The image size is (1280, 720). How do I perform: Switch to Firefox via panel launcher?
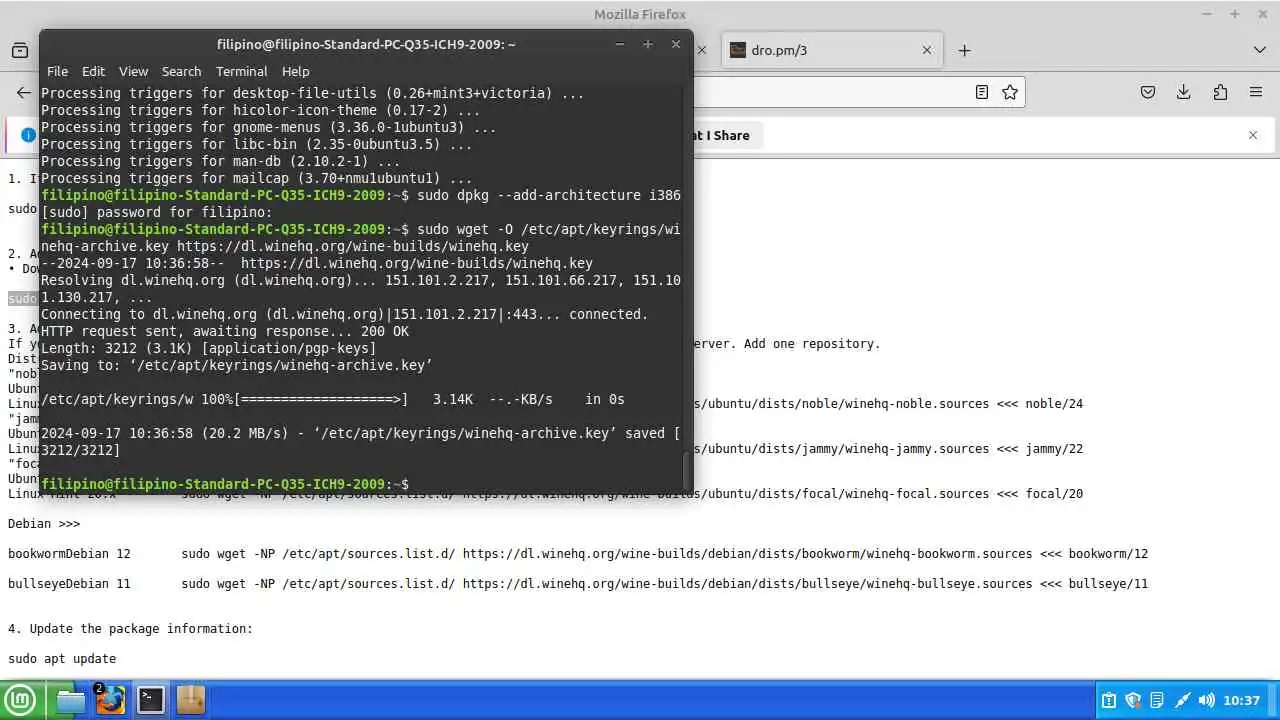point(110,700)
